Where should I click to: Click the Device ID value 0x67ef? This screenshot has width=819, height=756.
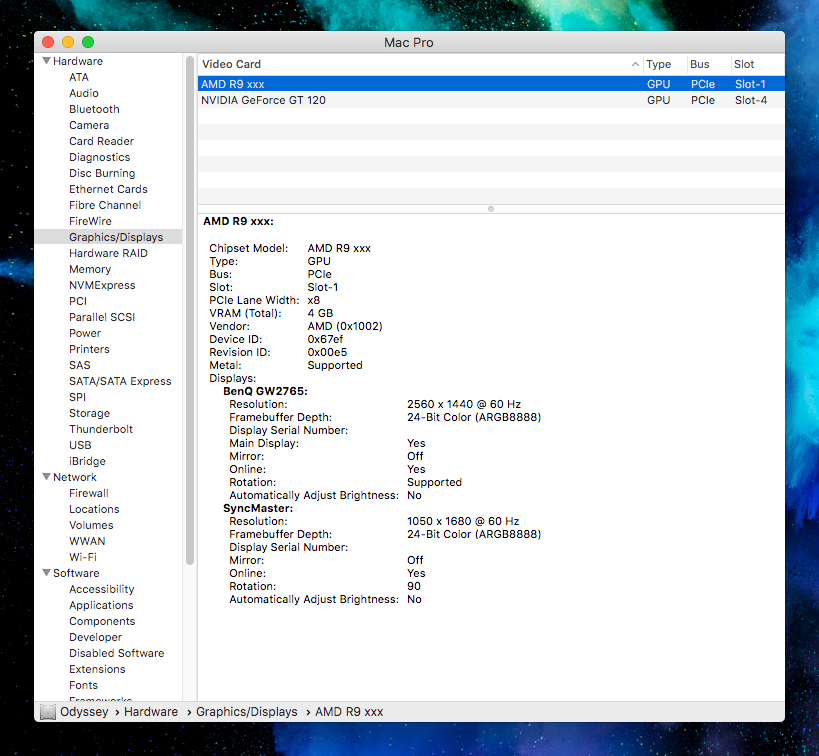pyautogui.click(x=325, y=339)
